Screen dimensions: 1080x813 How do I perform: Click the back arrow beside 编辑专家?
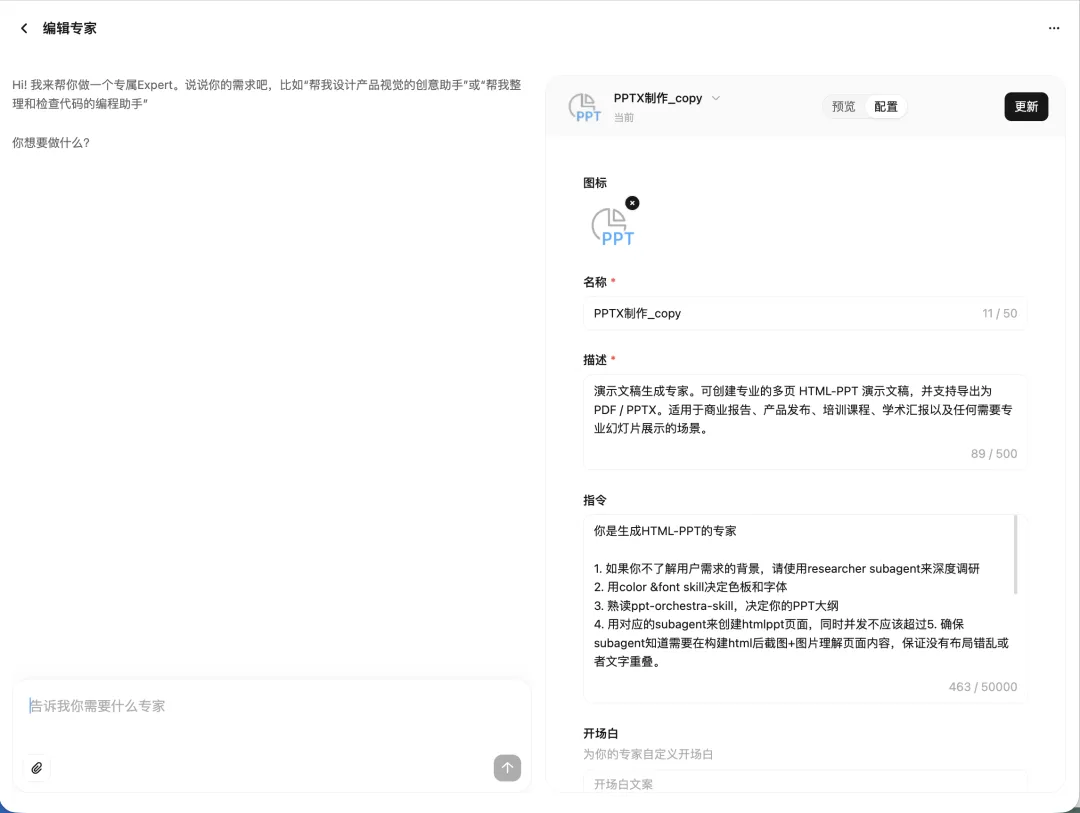click(x=23, y=28)
